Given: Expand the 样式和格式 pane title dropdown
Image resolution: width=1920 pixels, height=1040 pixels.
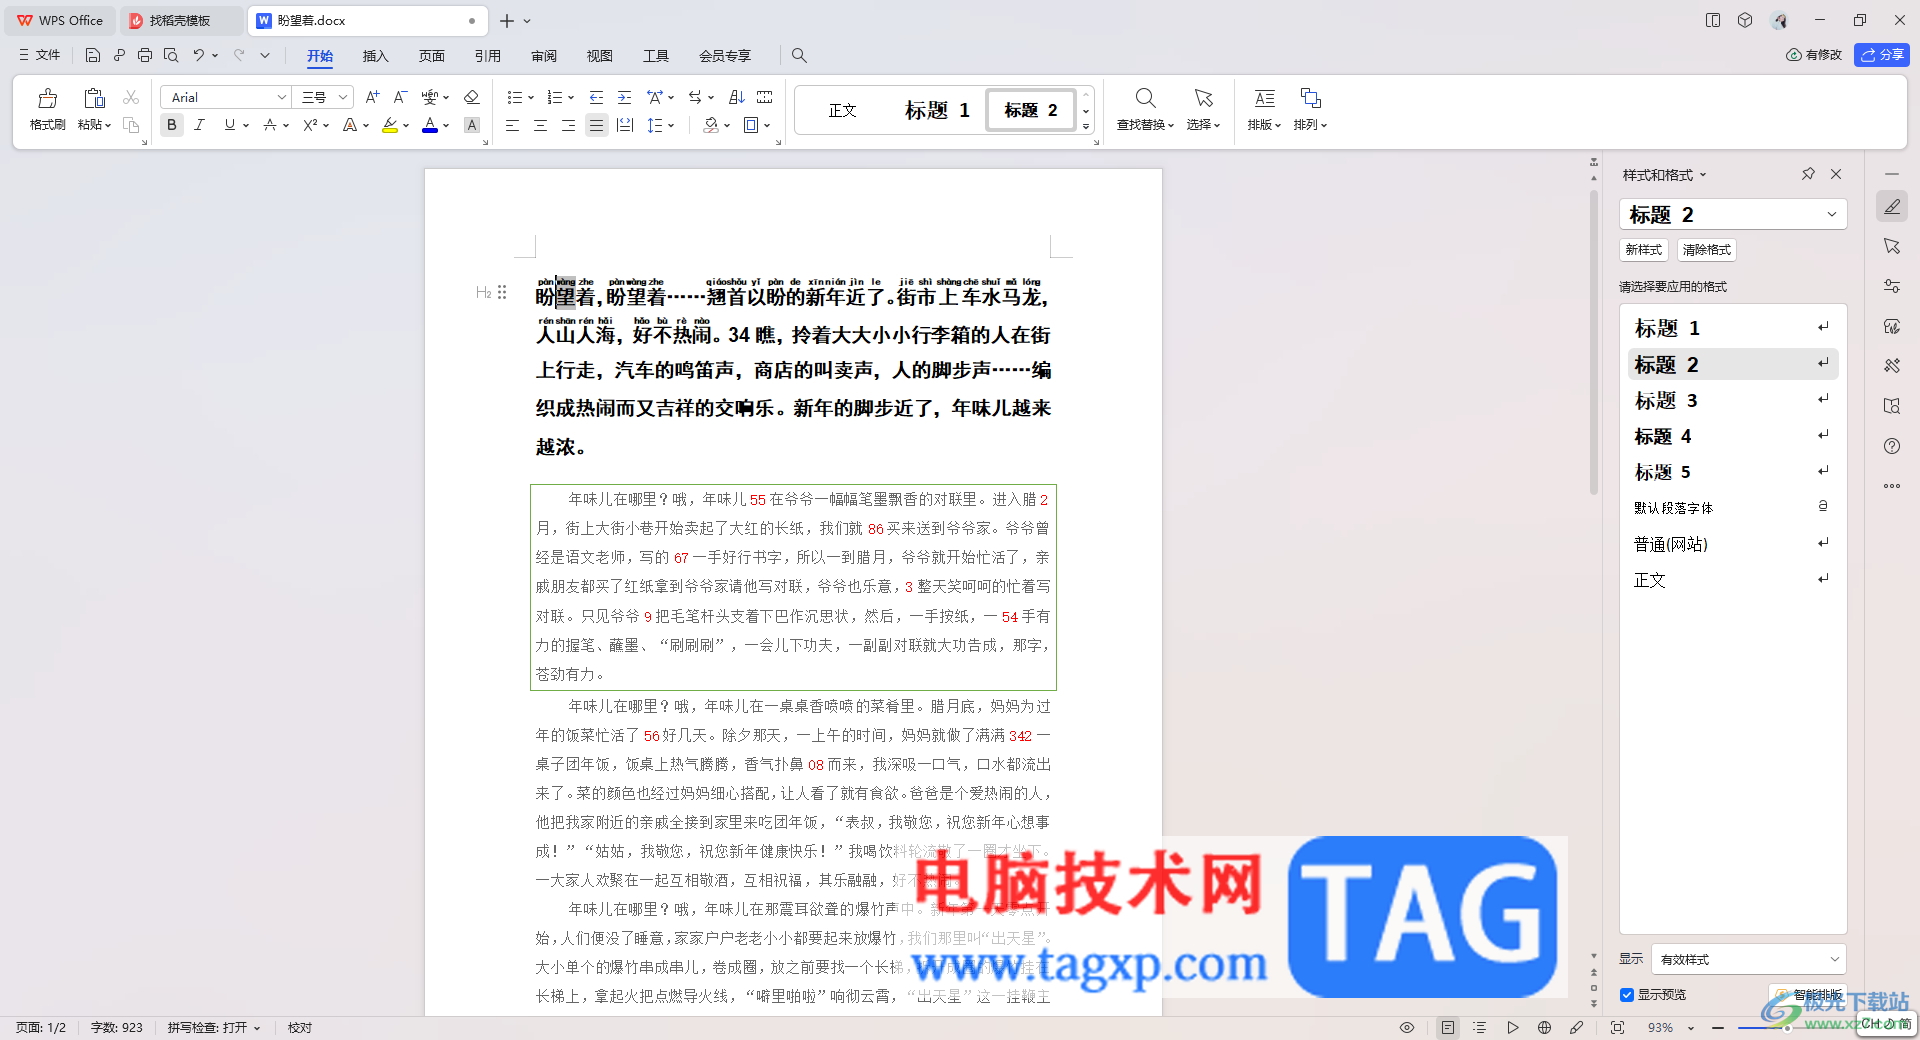Looking at the screenshot, I should point(1703,175).
